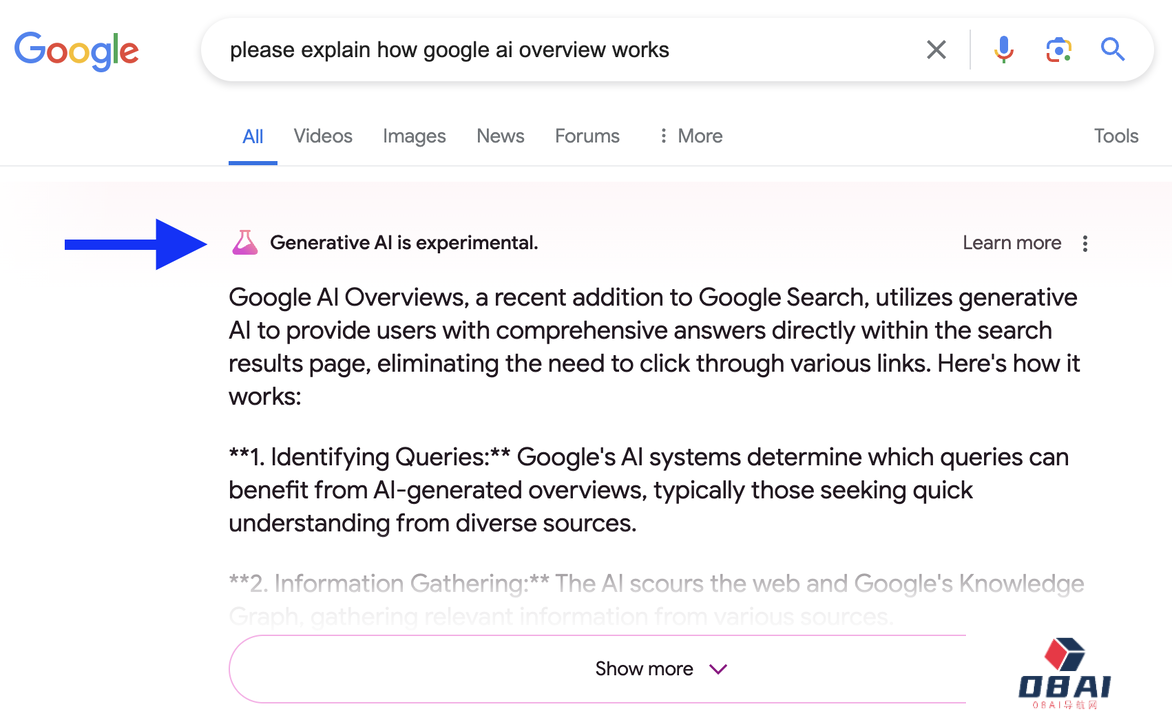Open three-dot menu next to Learn more
The height and width of the screenshot is (720, 1172).
pos(1085,243)
